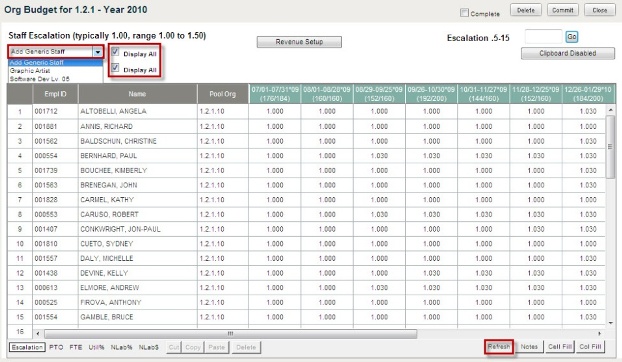Switch to the PTO tab
Screen dimensions: 622x362
tap(56, 347)
